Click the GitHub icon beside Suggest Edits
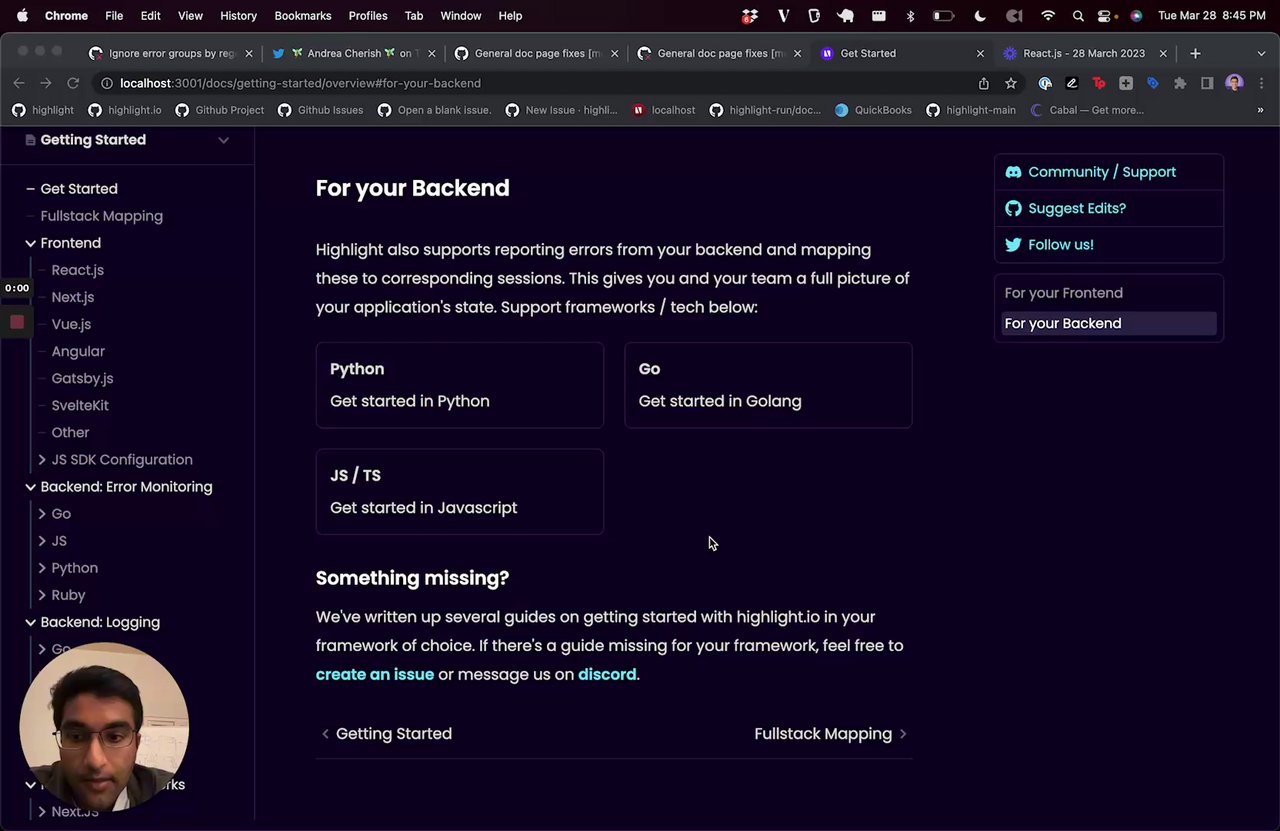The width and height of the screenshot is (1280, 831). click(x=1013, y=208)
